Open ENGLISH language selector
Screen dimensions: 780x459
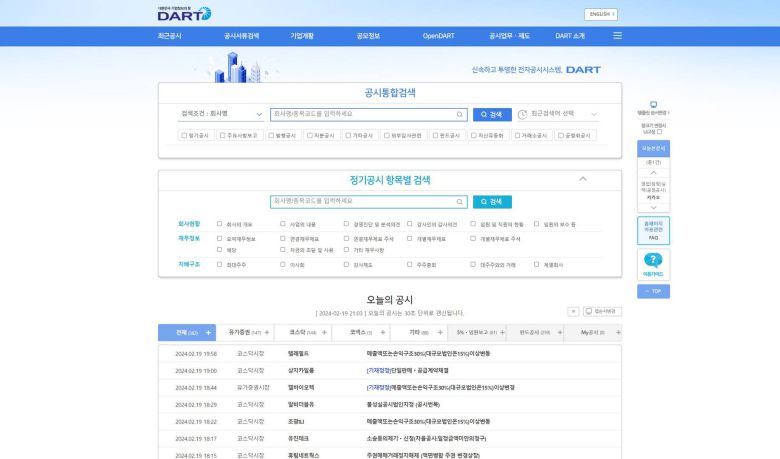click(601, 14)
